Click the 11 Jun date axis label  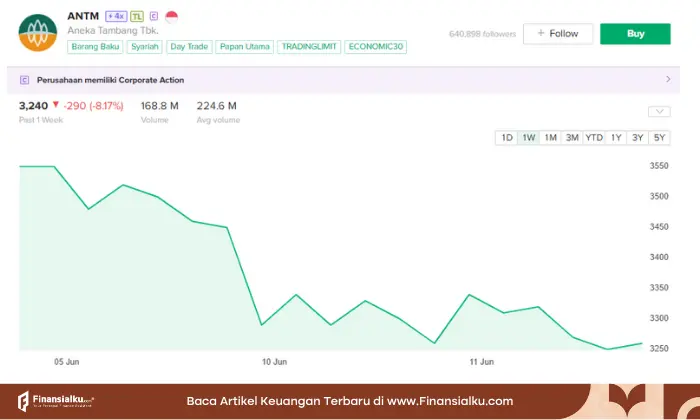[482, 362]
